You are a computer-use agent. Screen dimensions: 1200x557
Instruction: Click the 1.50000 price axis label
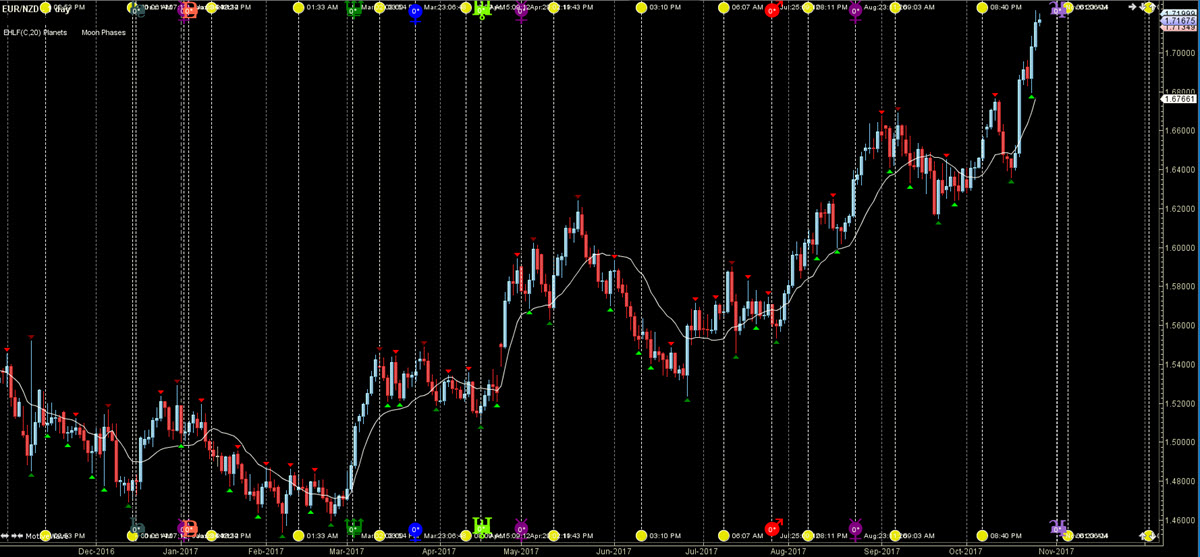(x=1179, y=442)
